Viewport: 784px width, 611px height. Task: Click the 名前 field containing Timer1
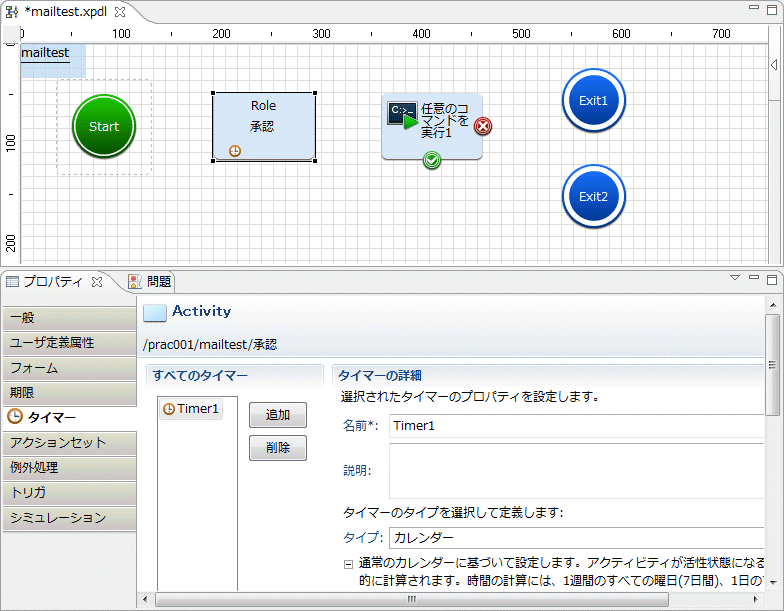(x=575, y=426)
